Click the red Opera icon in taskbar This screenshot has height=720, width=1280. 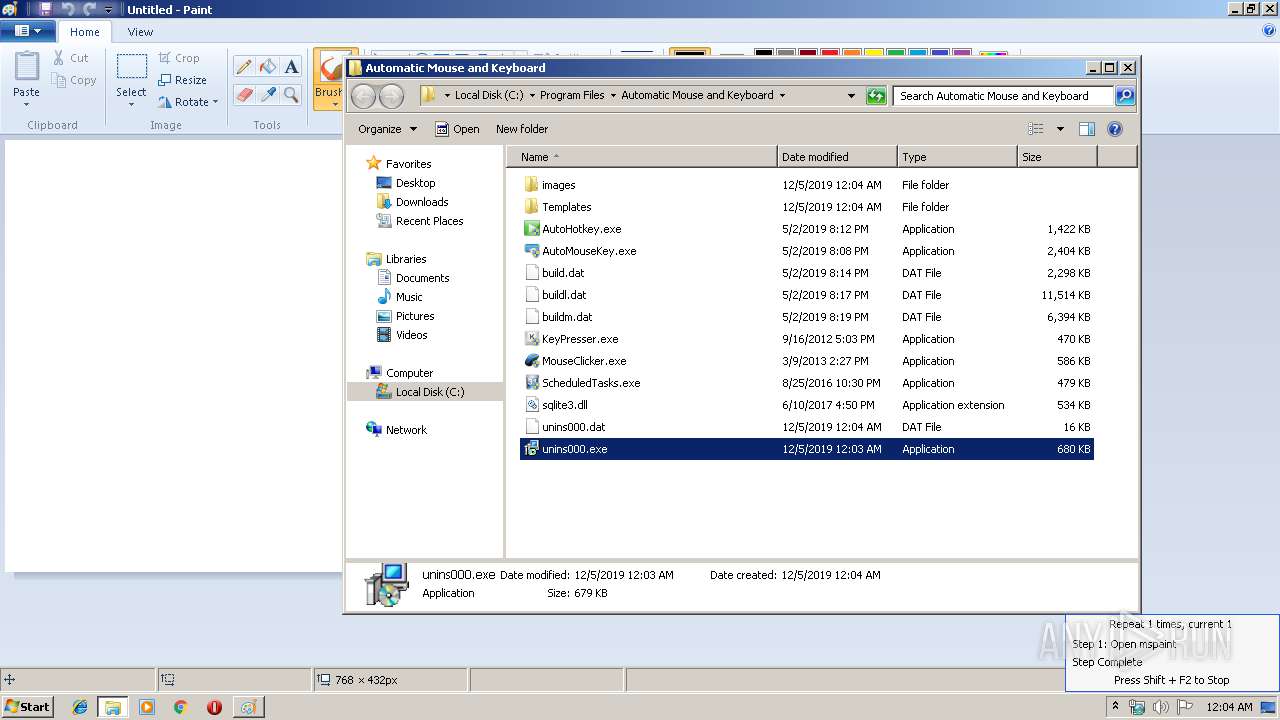214,707
